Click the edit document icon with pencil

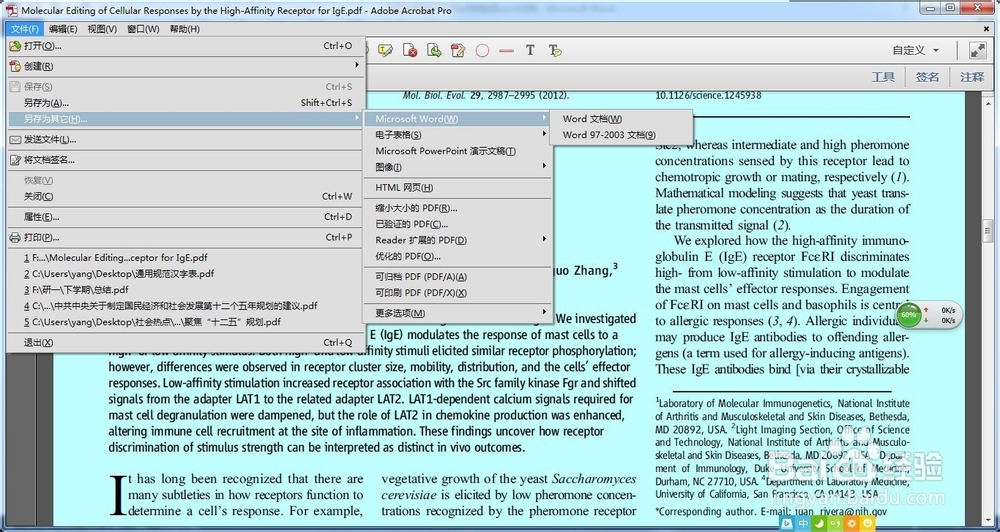458,50
